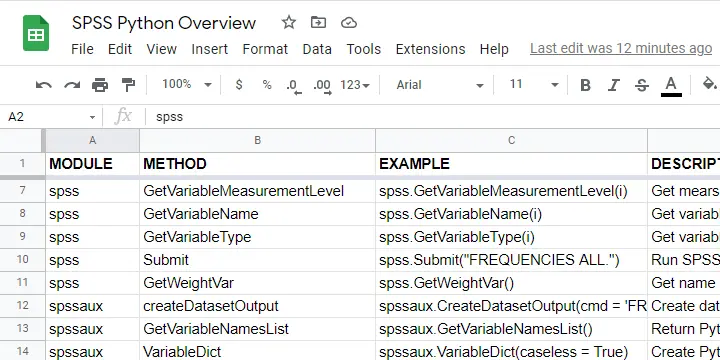Select the document title SPSS Python Overview
This screenshot has width=720, height=360.
[164, 23]
